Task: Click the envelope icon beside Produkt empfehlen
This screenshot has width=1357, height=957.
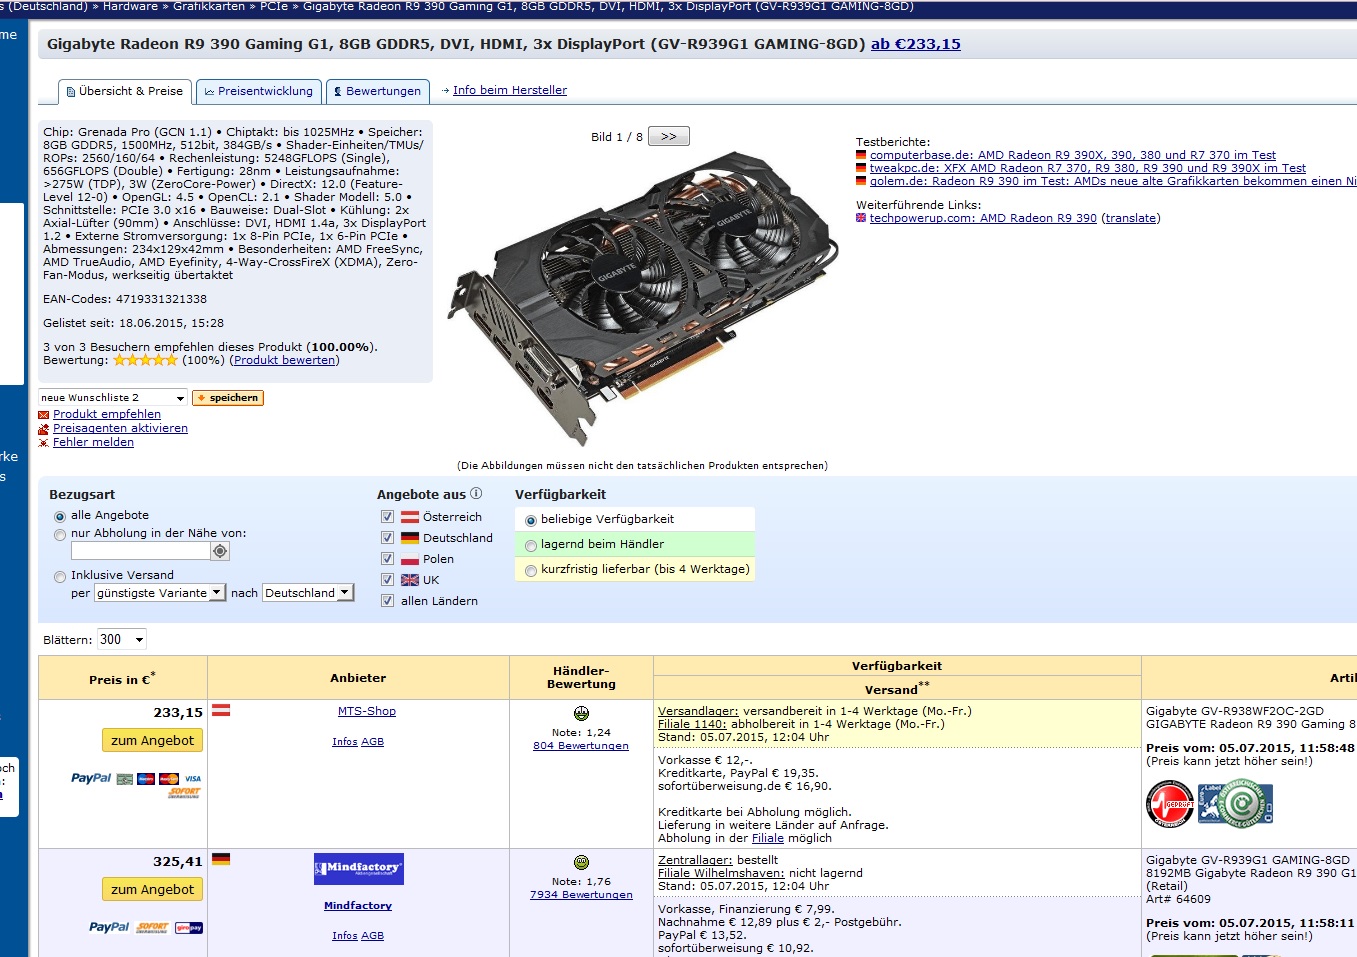Action: coord(44,414)
